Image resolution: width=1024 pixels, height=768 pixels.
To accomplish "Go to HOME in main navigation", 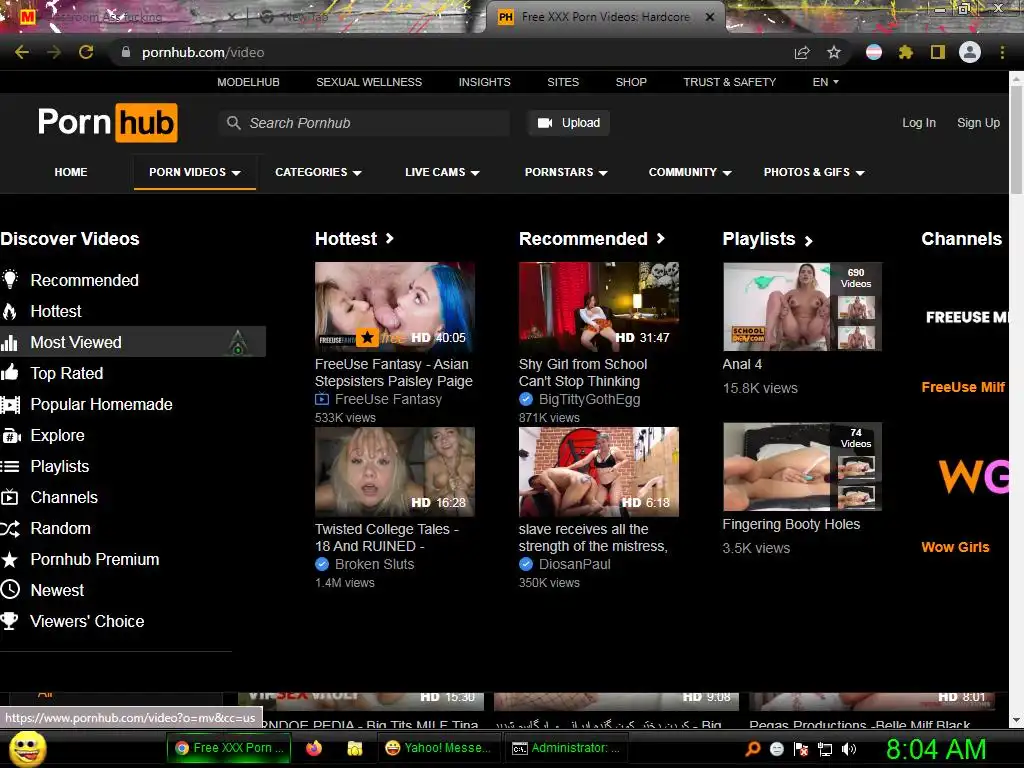I will pyautogui.click(x=71, y=172).
